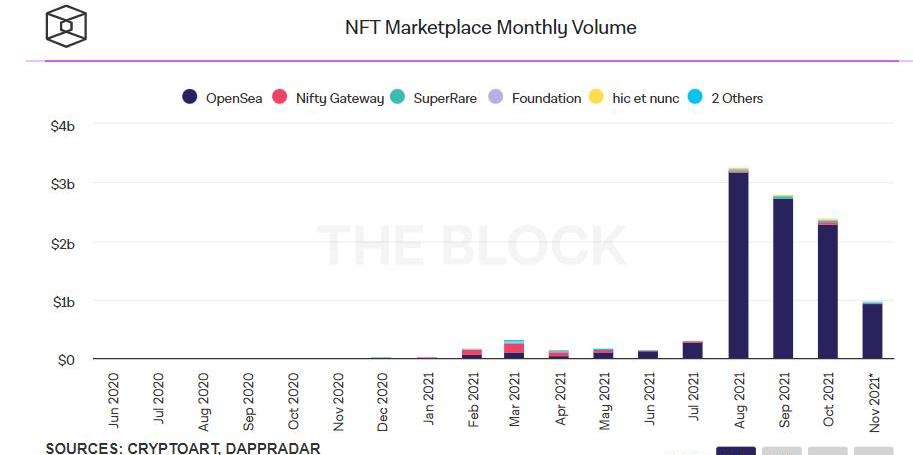Click the Jul 2021 volume bar

tap(693, 350)
